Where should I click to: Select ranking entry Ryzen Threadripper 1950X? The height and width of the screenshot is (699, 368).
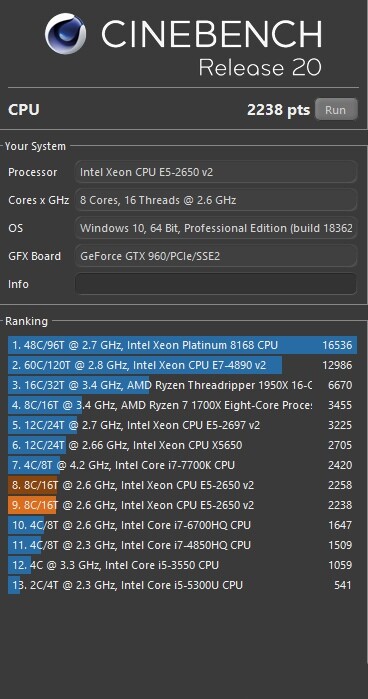pos(182,385)
